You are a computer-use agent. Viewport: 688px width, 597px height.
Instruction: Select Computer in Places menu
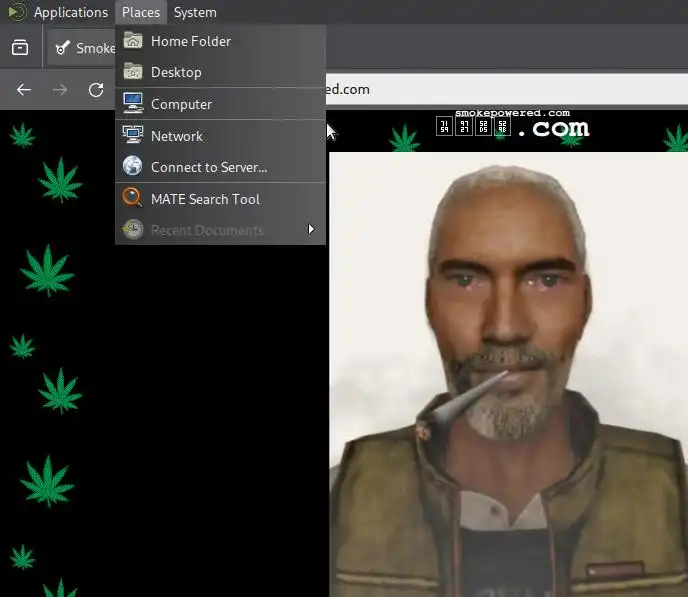pos(220,104)
